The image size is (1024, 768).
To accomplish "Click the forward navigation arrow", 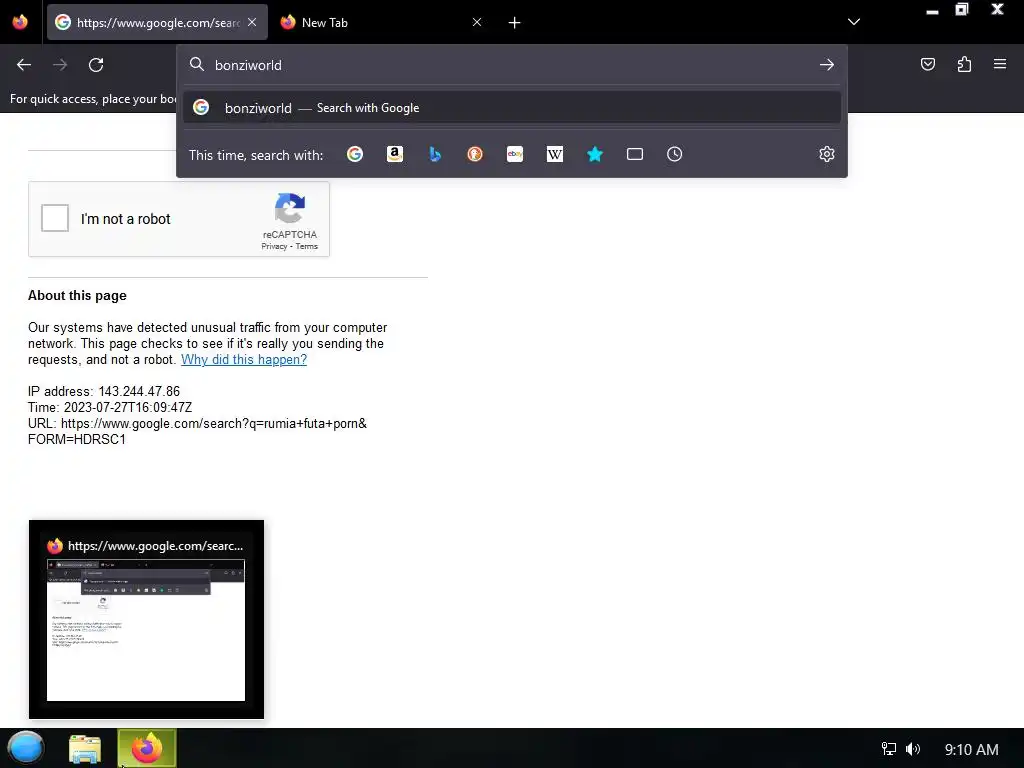I will 60,65.
